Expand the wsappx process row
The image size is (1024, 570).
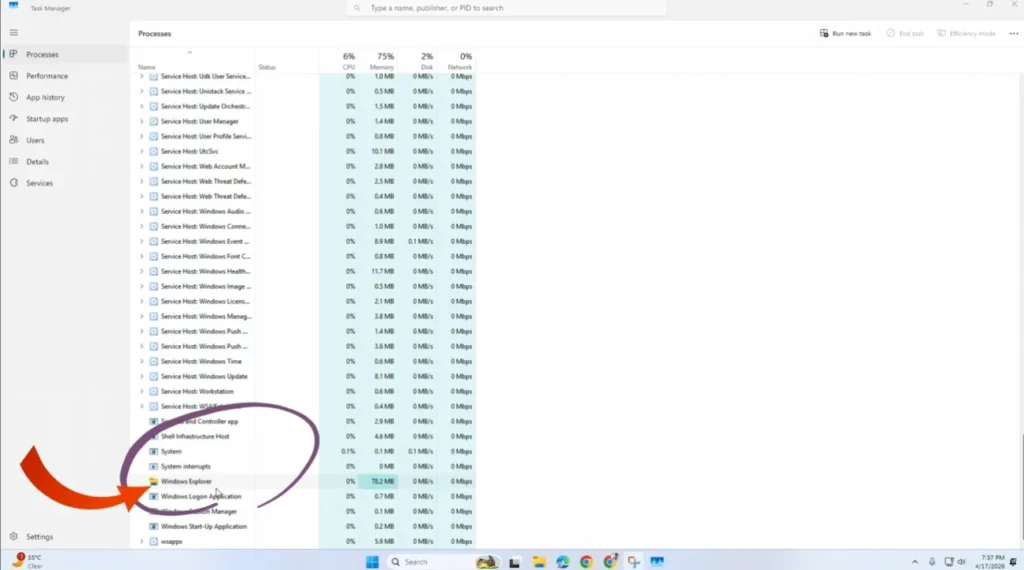point(142,541)
